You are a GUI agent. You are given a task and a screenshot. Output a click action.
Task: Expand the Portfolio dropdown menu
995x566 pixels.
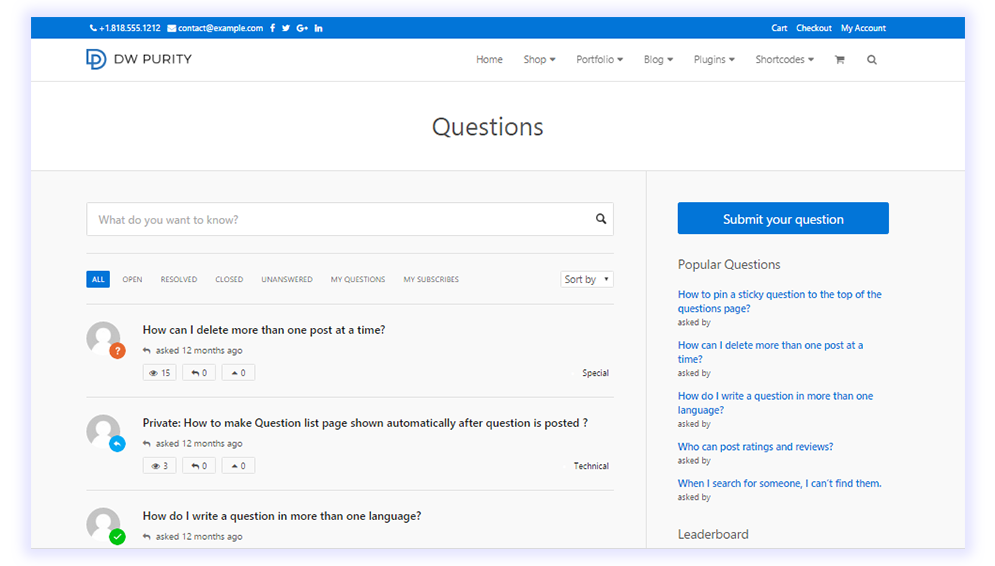pyautogui.click(x=600, y=60)
